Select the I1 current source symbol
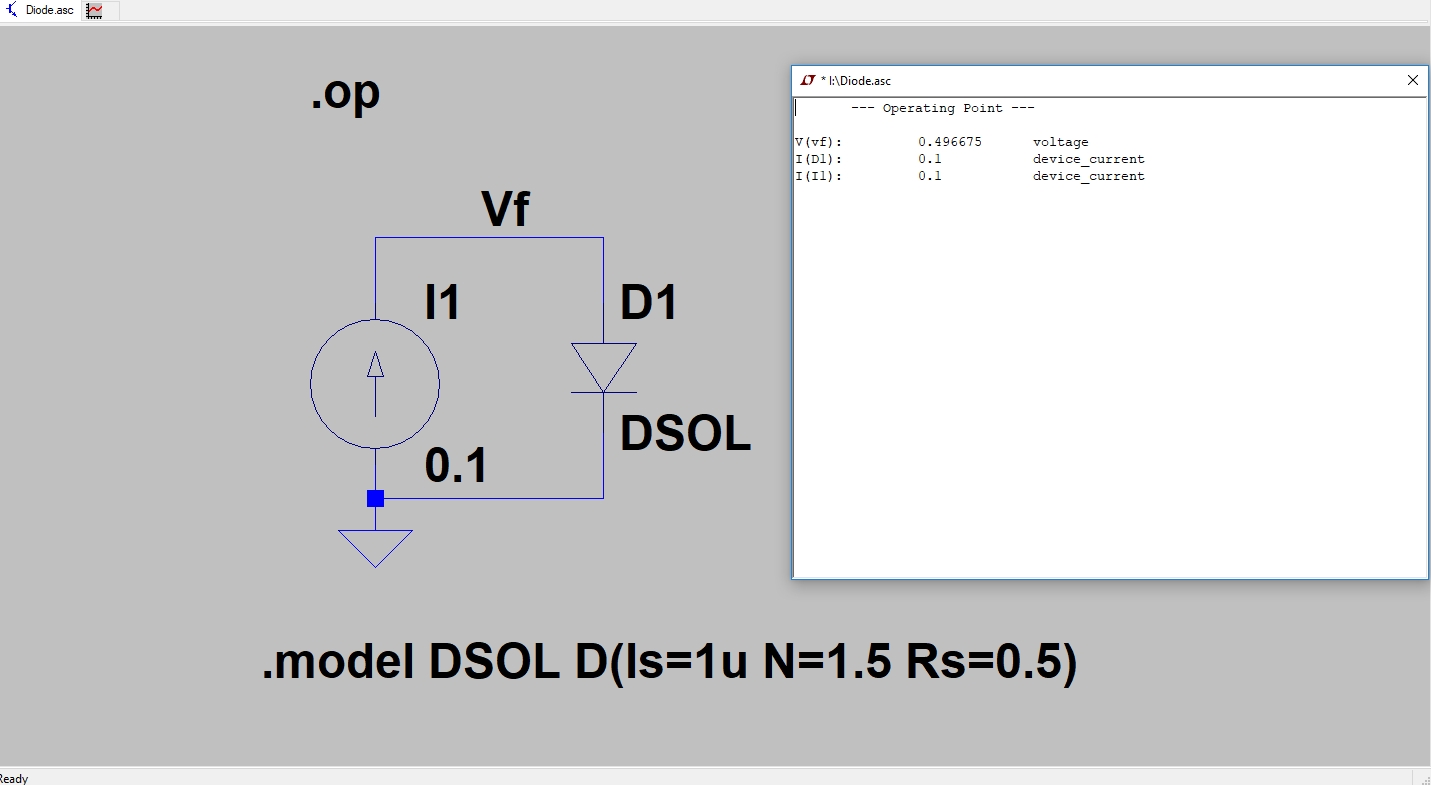1431x785 pixels. point(375,384)
